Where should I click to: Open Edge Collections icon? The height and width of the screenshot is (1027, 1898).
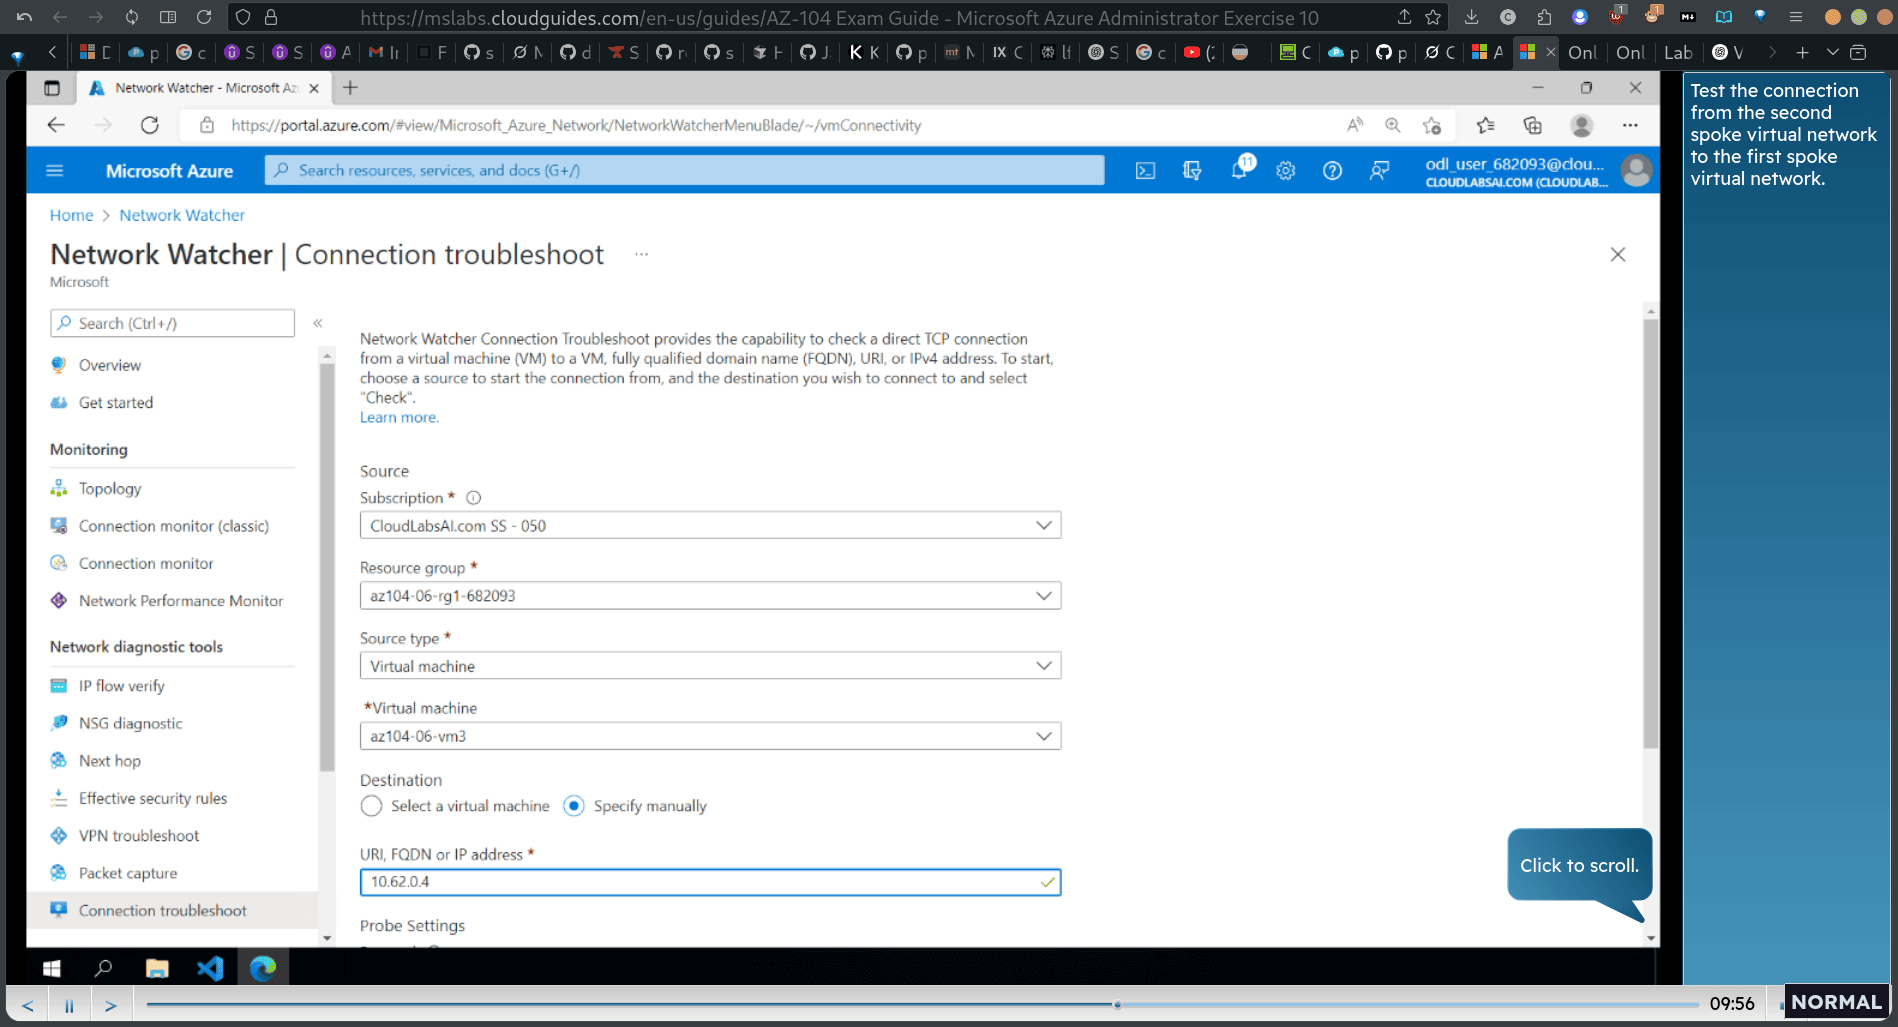tap(1532, 125)
